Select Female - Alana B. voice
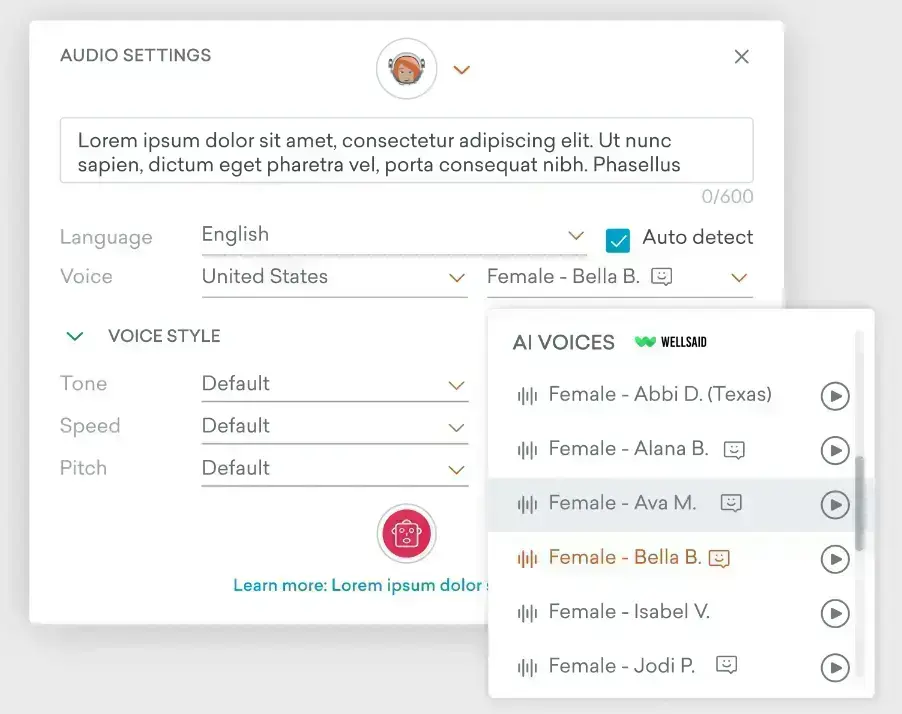Image resolution: width=902 pixels, height=714 pixels. tap(628, 448)
